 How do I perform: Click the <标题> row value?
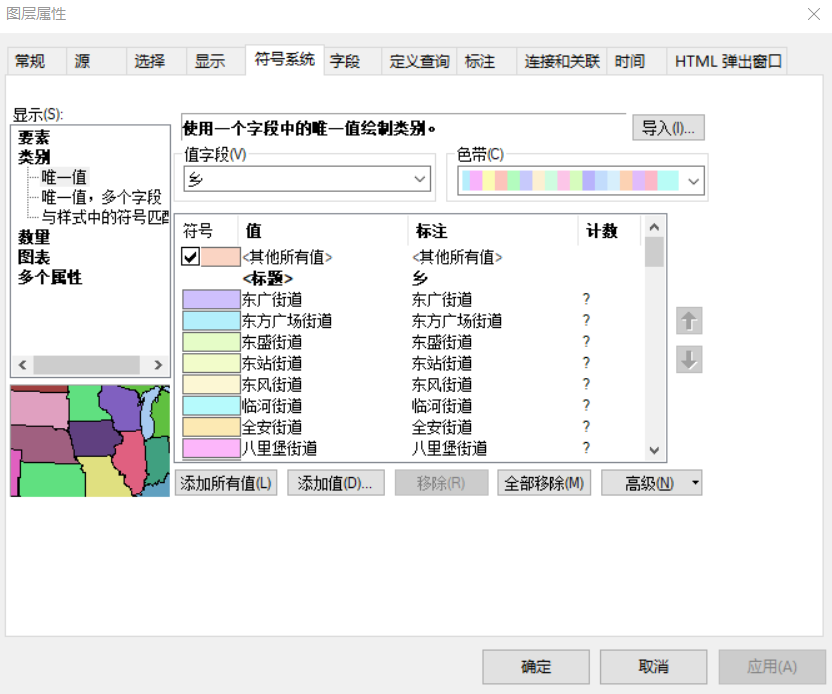point(267,278)
